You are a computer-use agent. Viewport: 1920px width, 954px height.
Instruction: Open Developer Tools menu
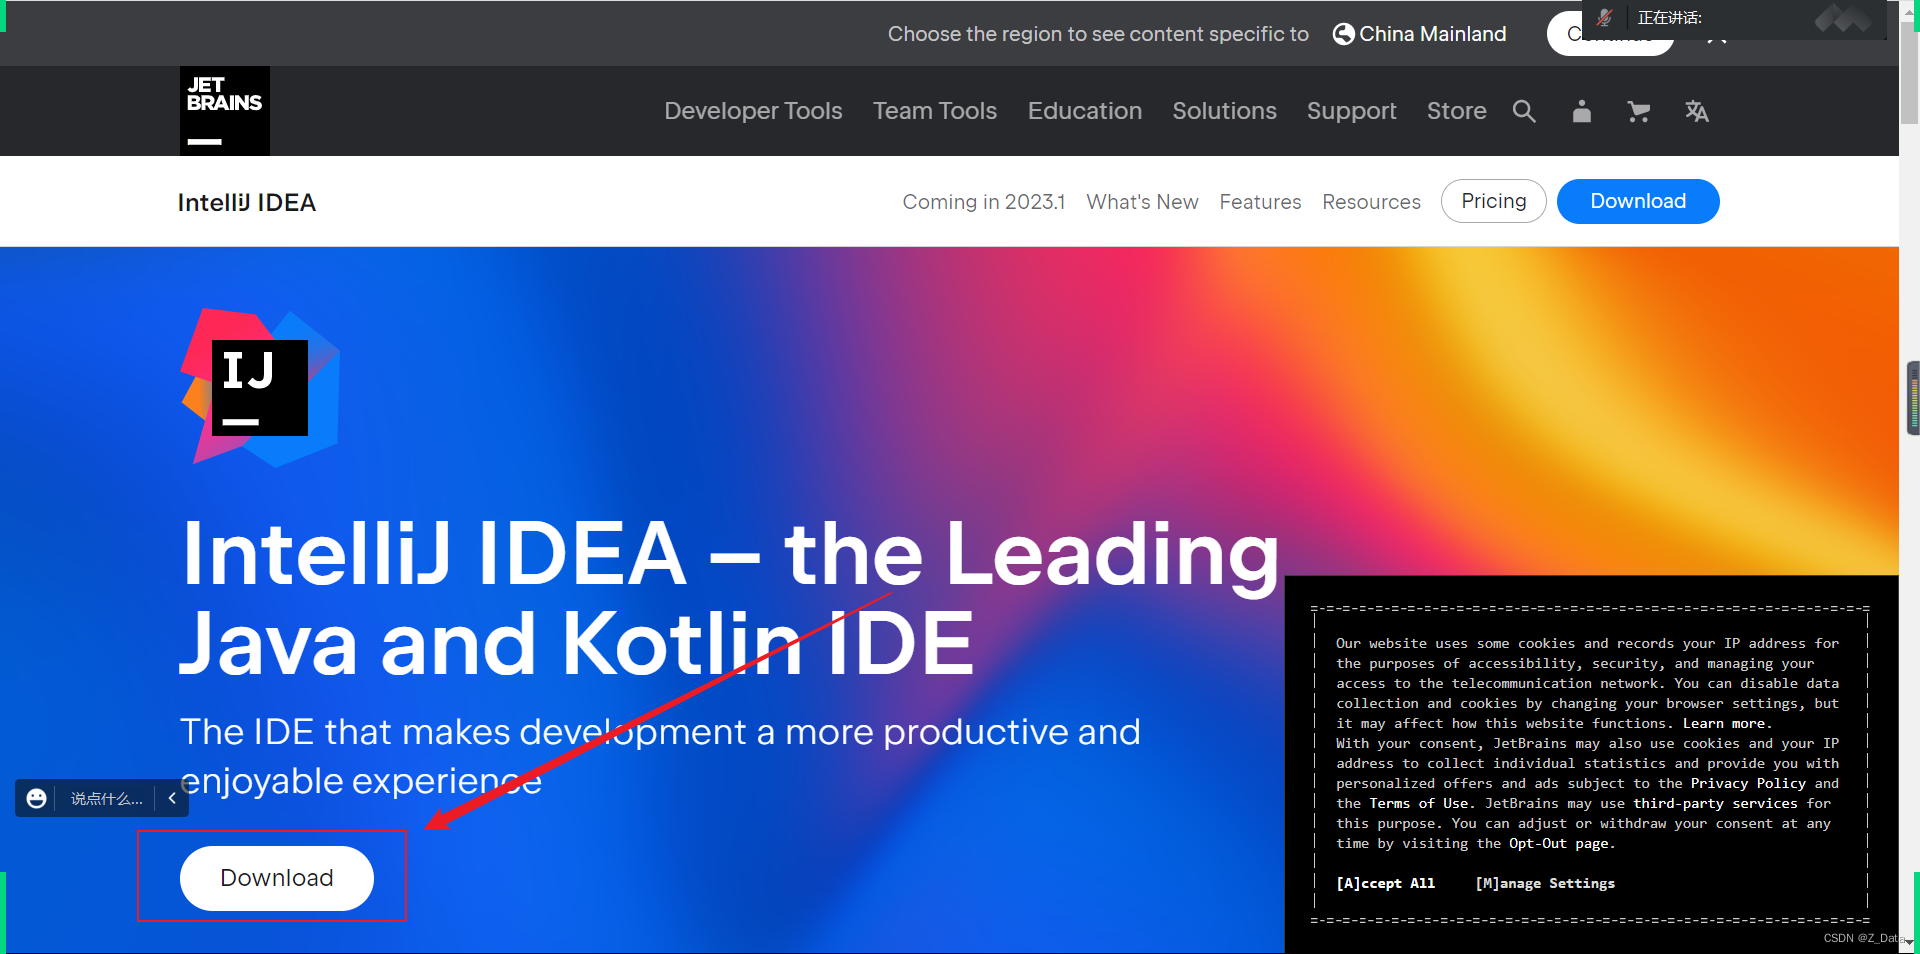[753, 111]
